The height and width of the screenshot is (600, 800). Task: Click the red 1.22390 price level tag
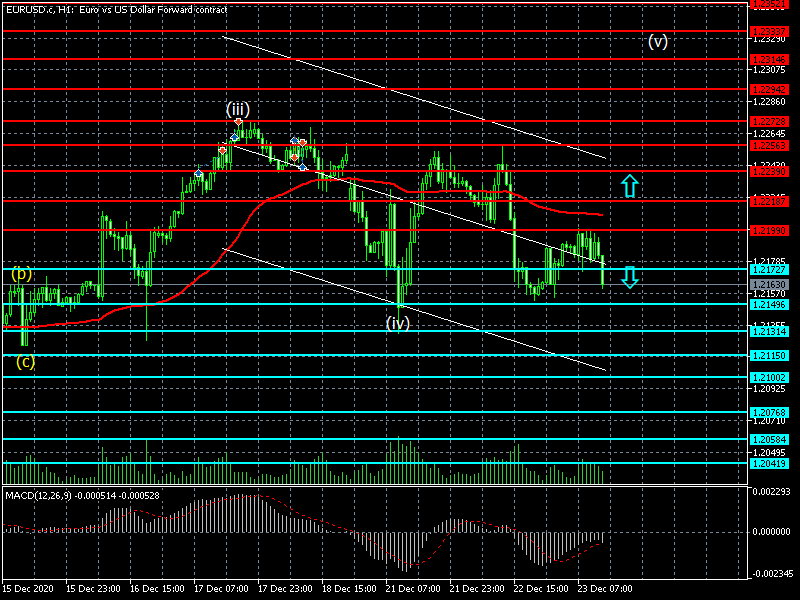click(x=769, y=171)
